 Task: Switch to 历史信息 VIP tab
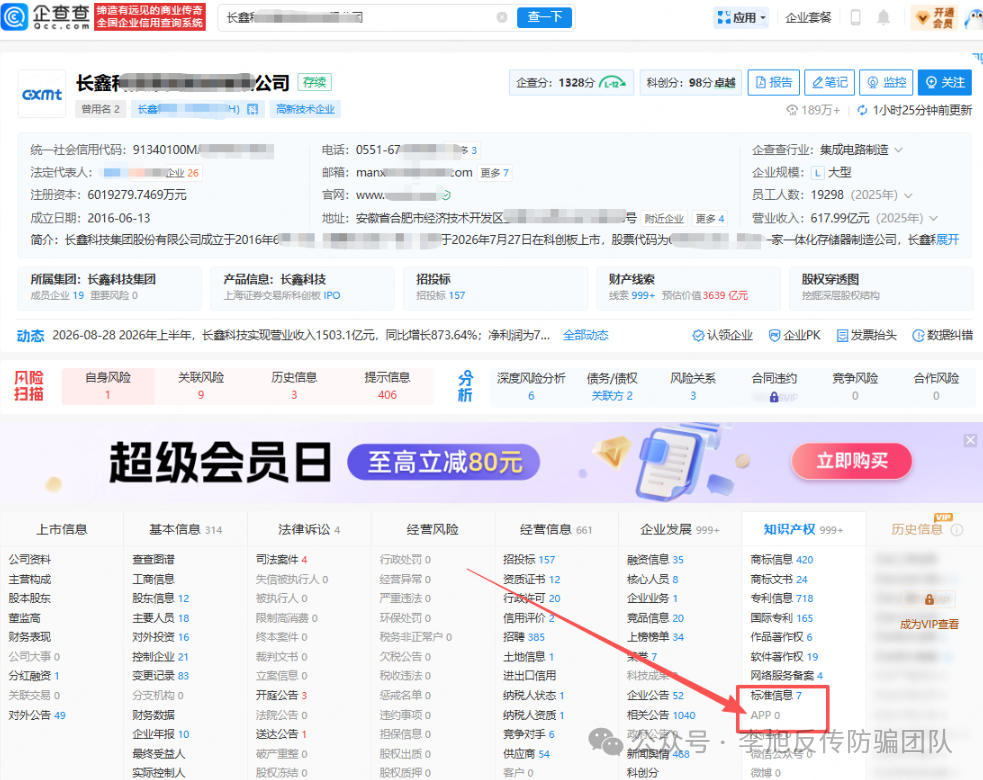click(917, 530)
